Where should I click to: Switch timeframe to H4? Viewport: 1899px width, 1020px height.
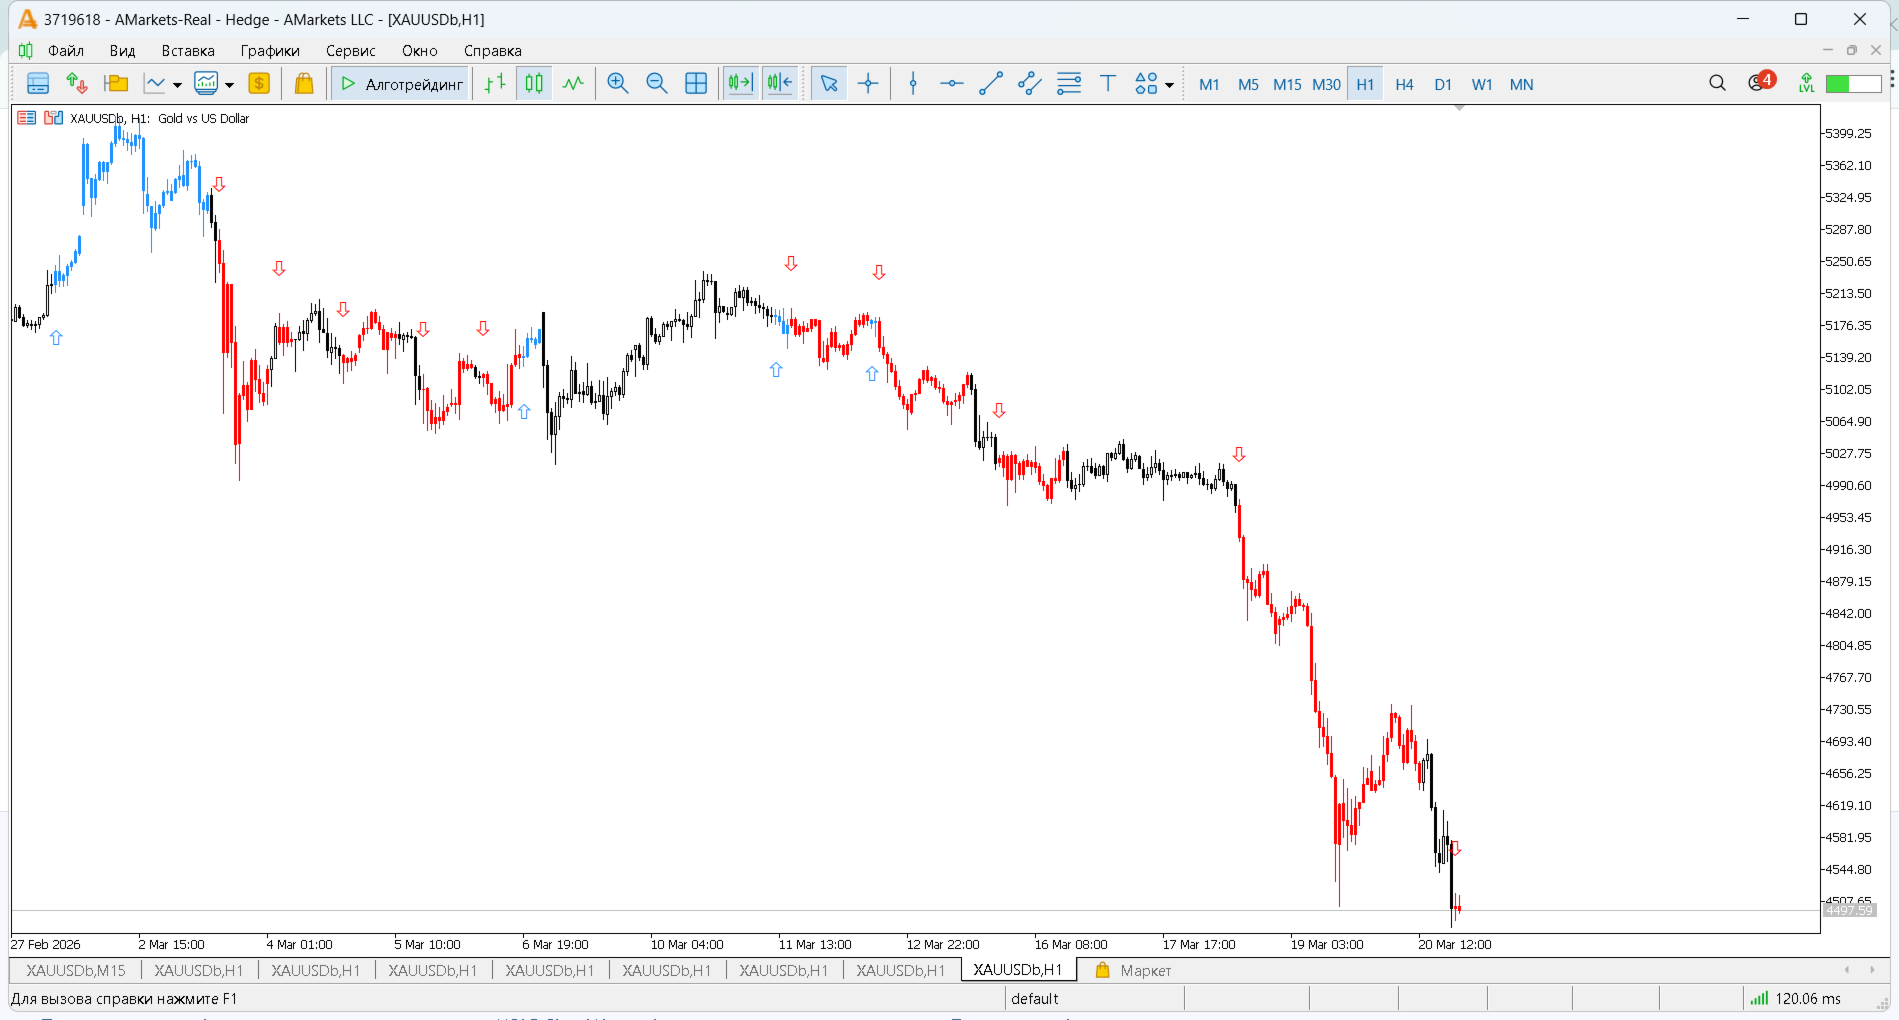pos(1404,85)
